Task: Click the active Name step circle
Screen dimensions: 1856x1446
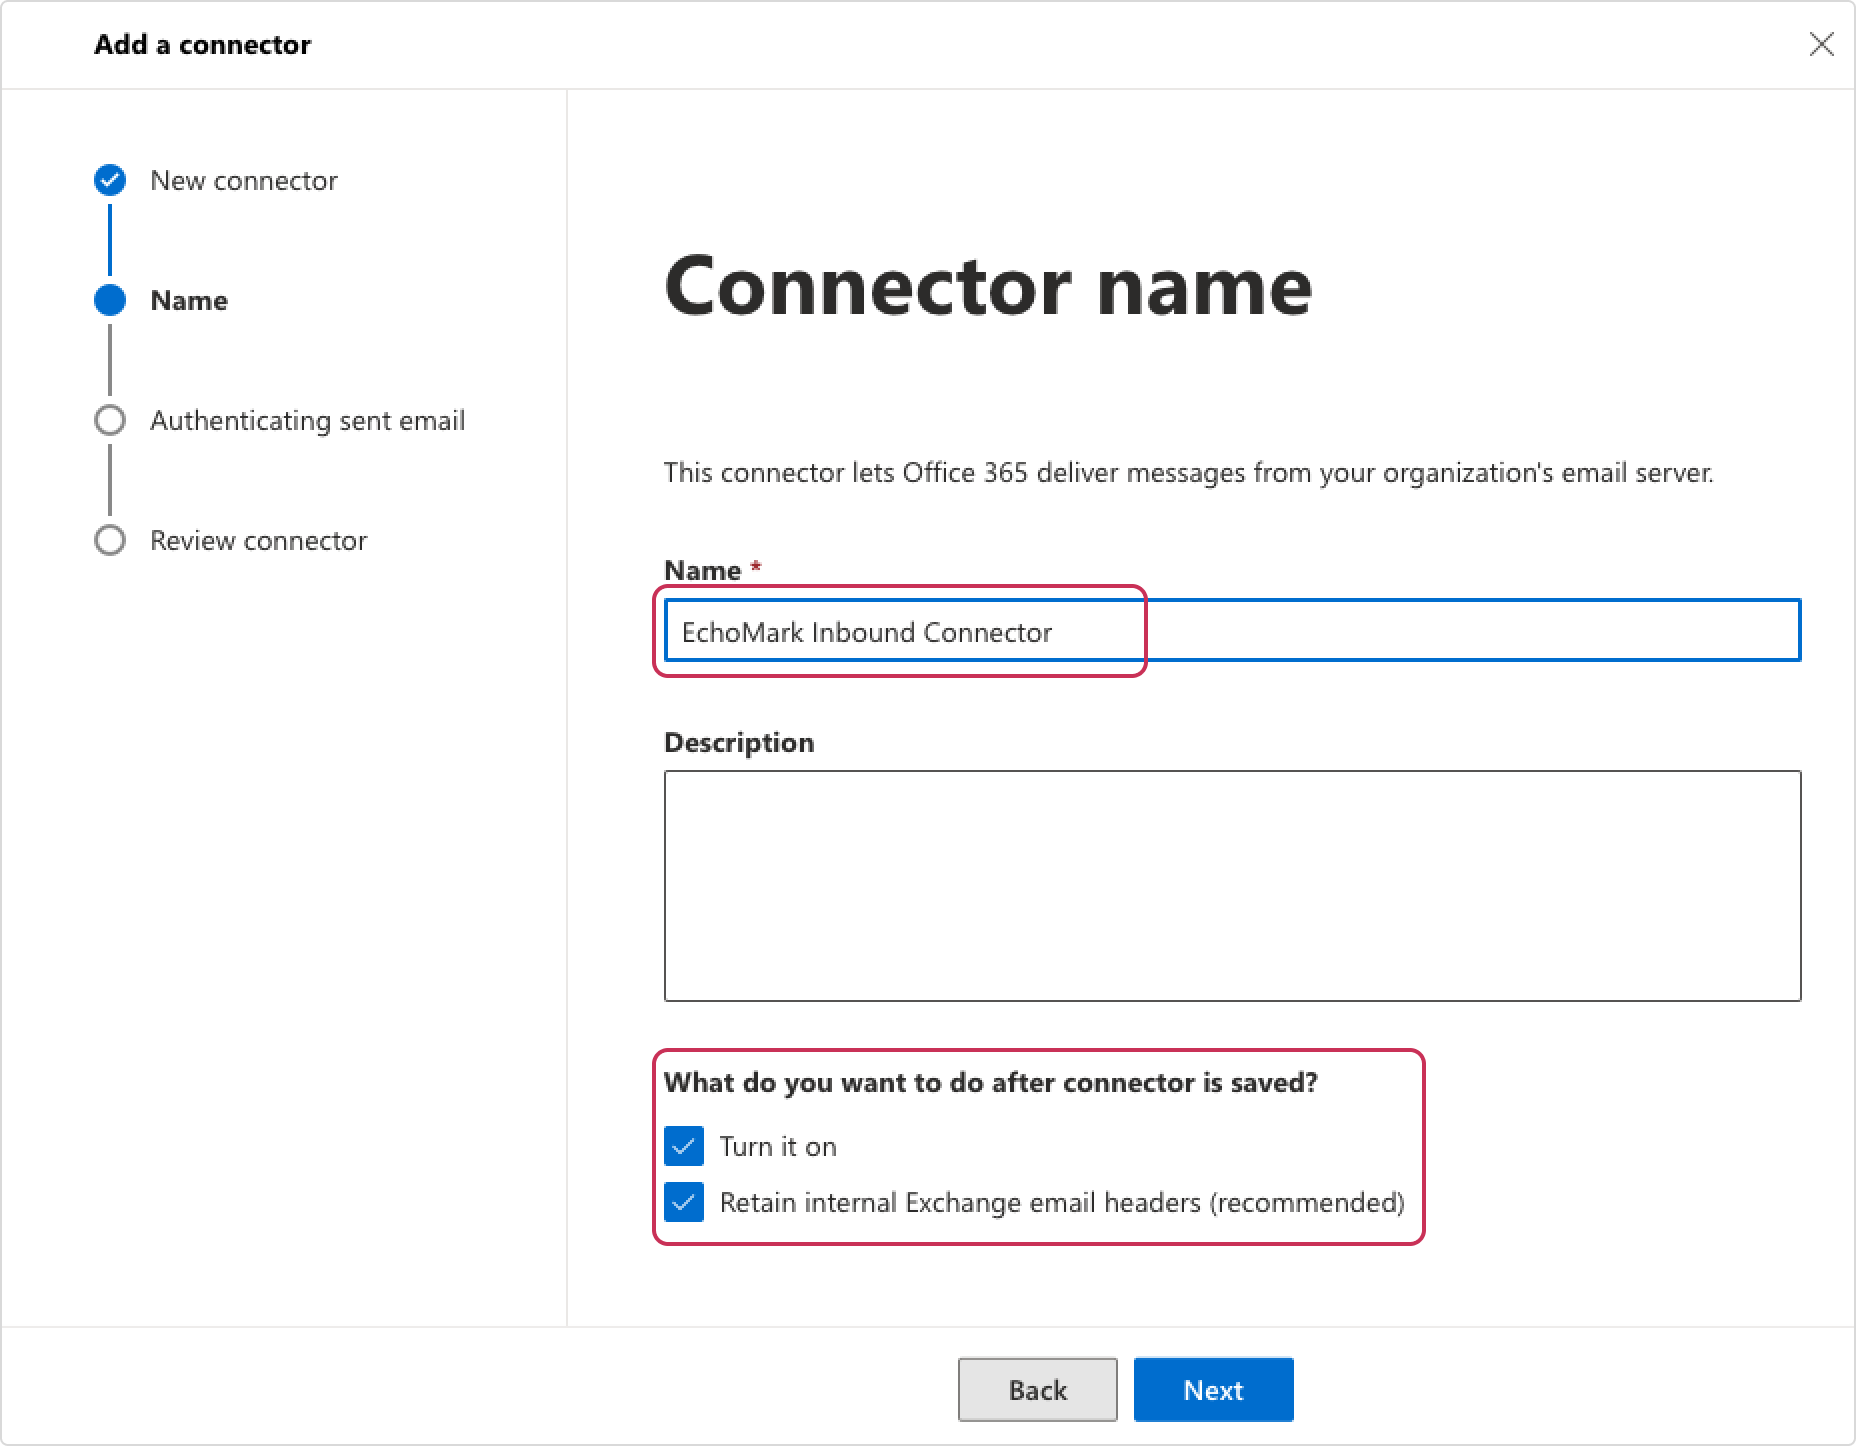Action: (110, 300)
